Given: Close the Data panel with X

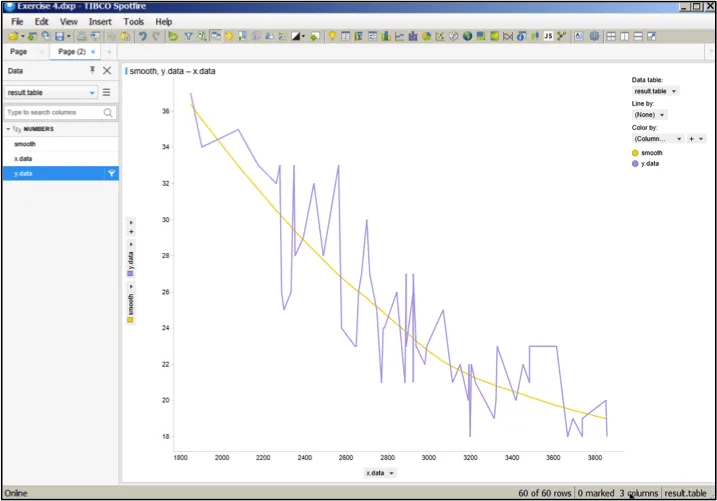Looking at the screenshot, I should [107, 70].
